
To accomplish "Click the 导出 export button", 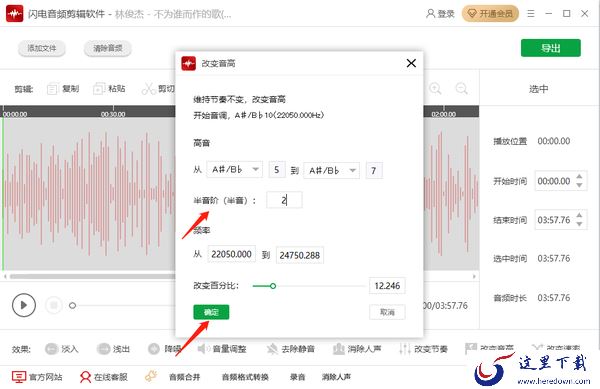I will [551, 48].
